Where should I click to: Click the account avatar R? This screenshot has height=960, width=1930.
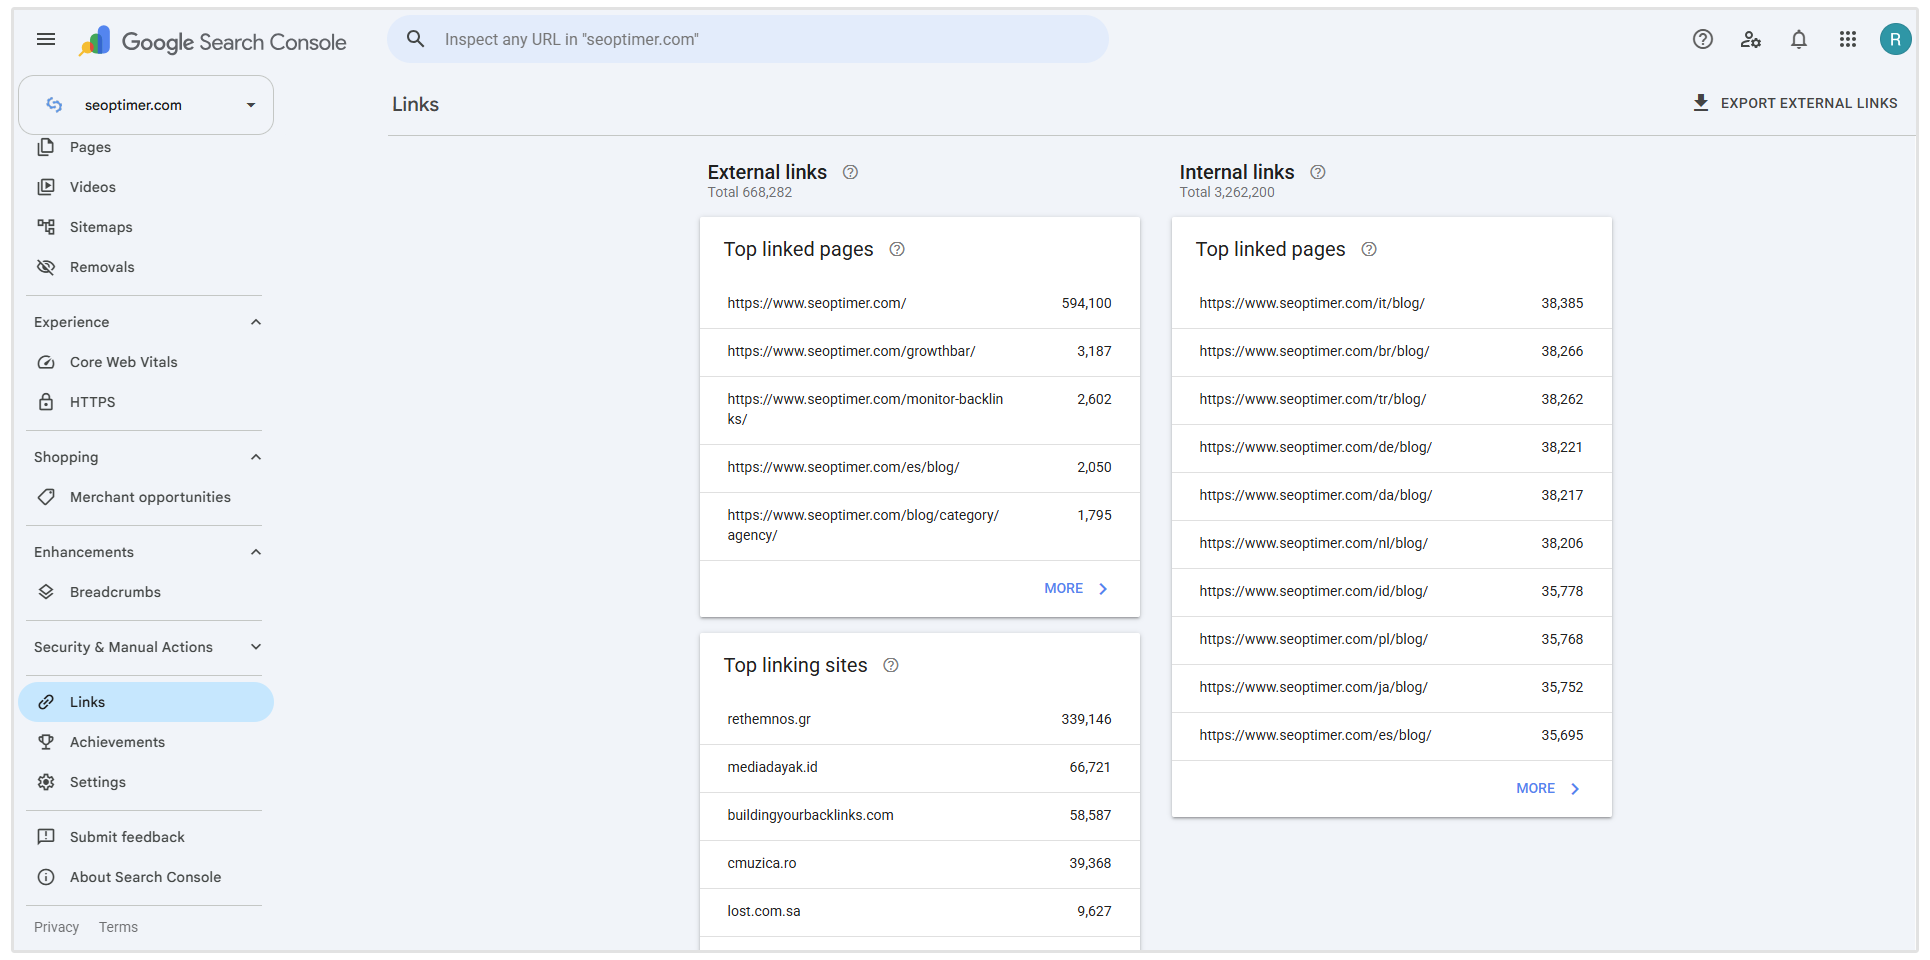coord(1895,40)
